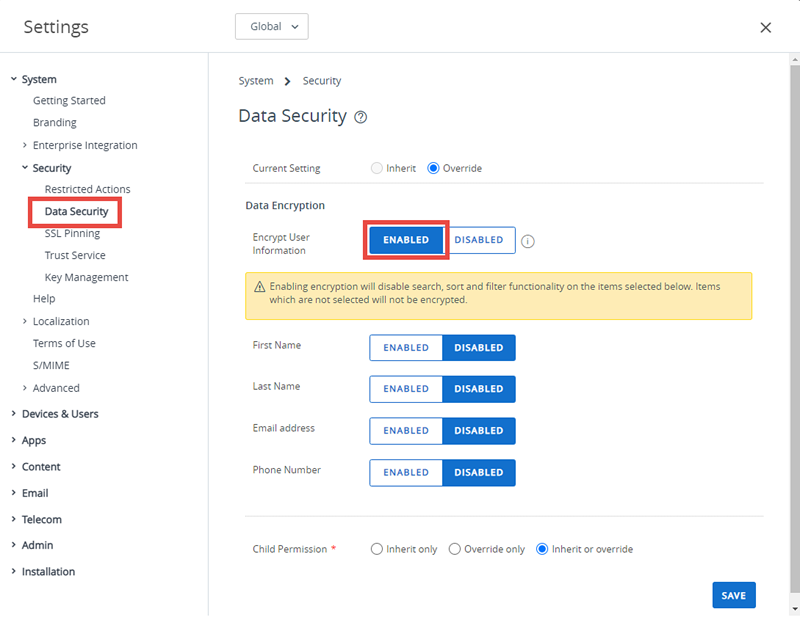Expand the Content section

14,466
